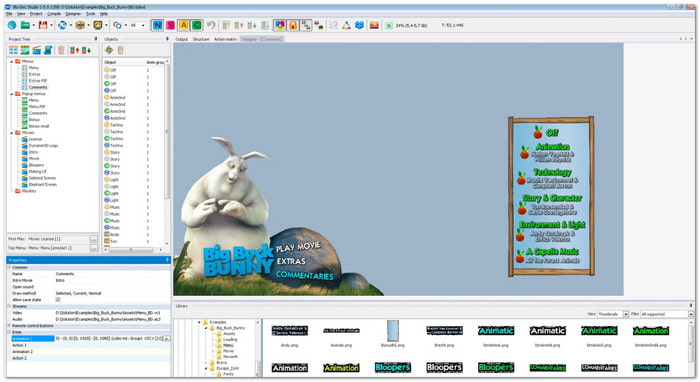700x382 pixels.
Task: Select the green C state button
Action: (196, 25)
